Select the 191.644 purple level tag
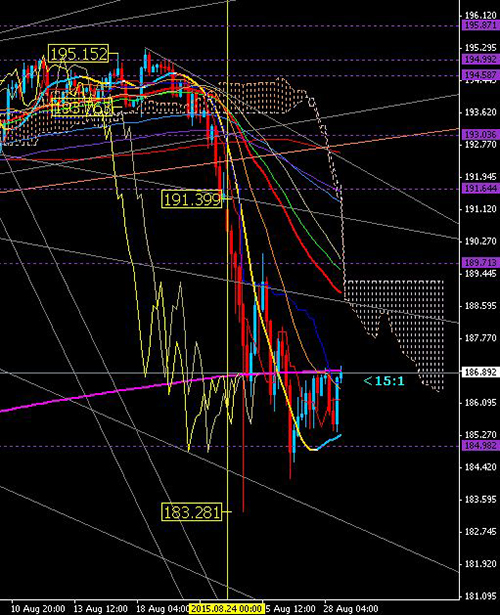This screenshot has height=615, width=500. pos(480,189)
